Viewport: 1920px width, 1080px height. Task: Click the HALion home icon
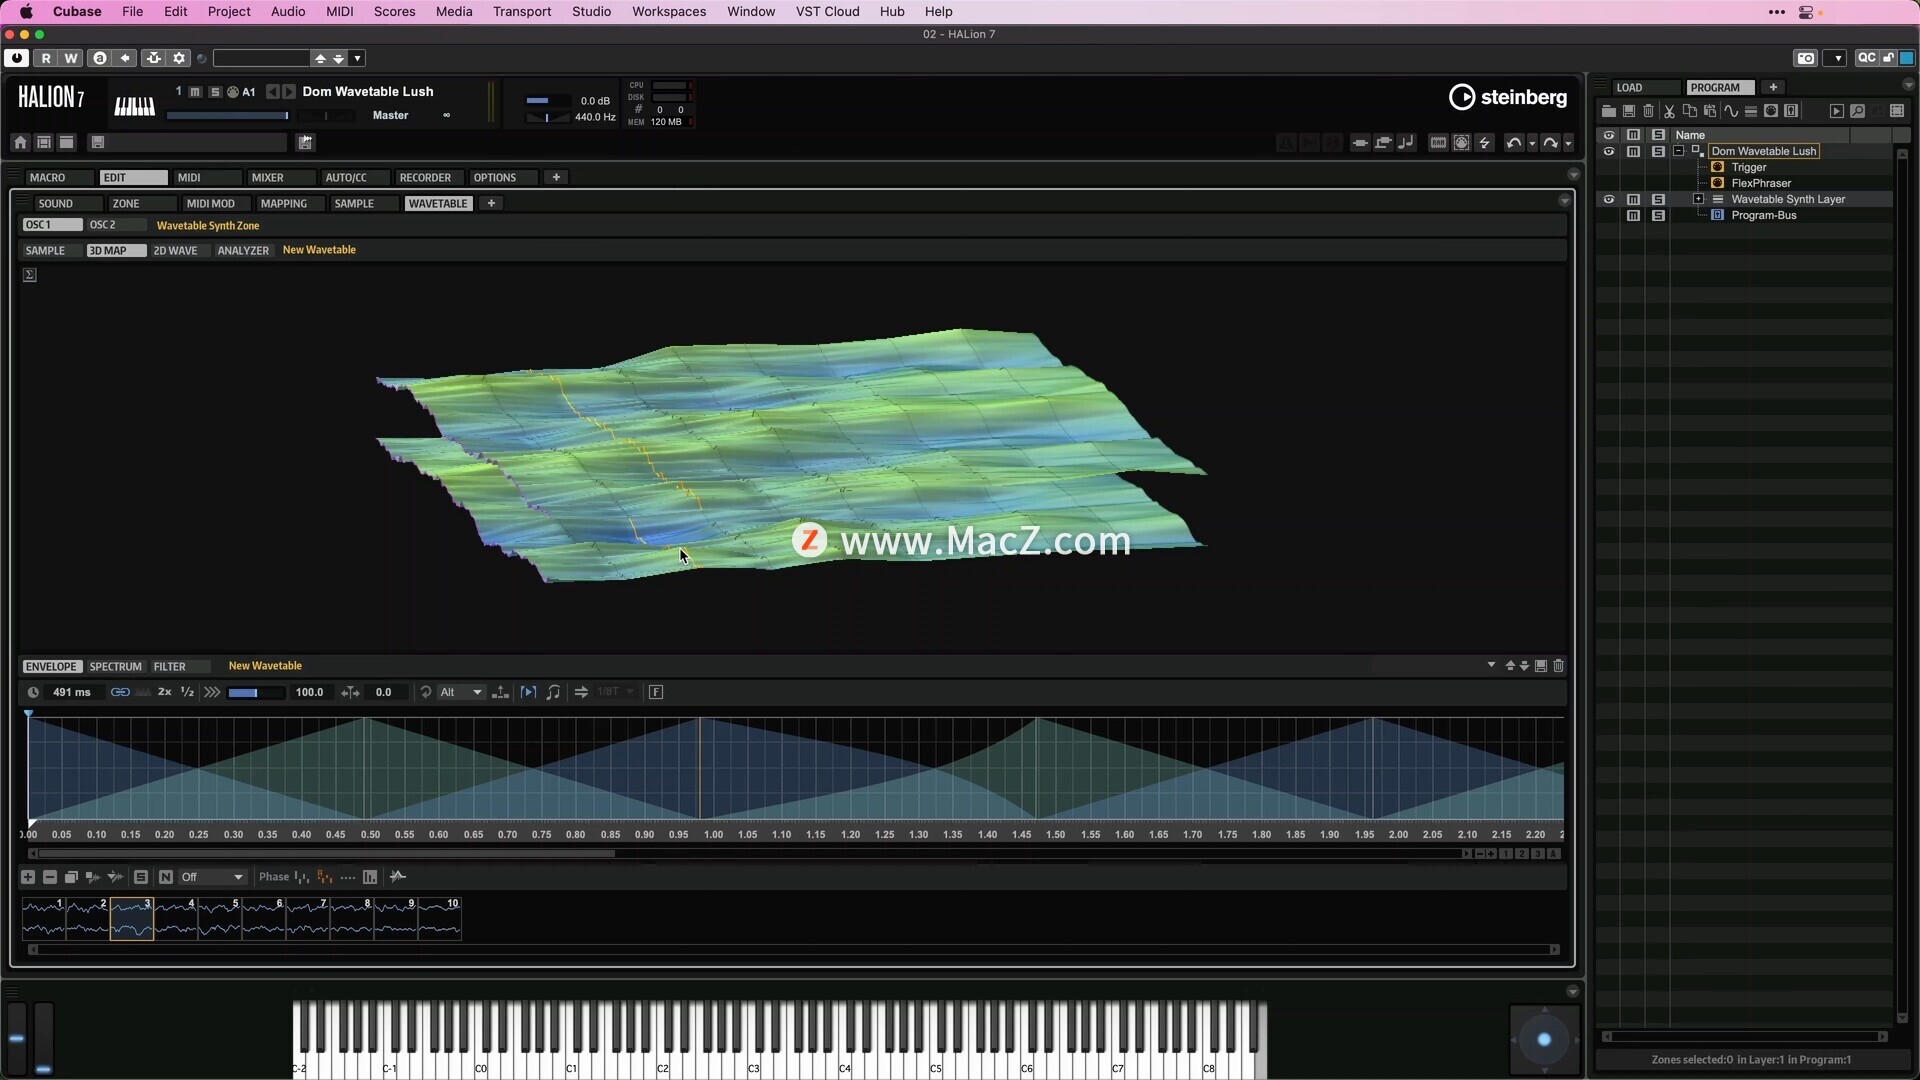tap(20, 142)
